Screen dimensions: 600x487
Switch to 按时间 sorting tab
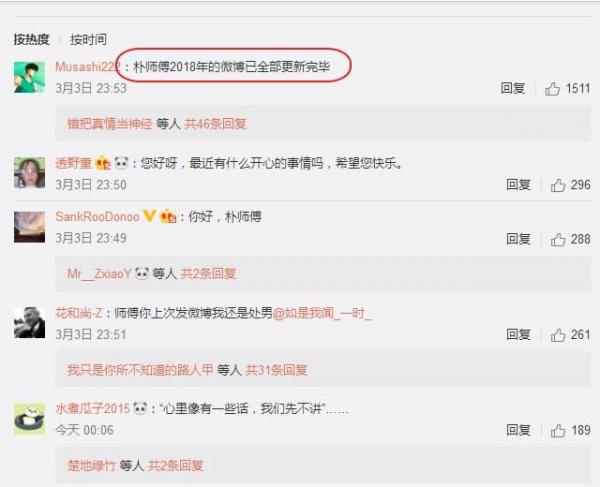click(88, 39)
